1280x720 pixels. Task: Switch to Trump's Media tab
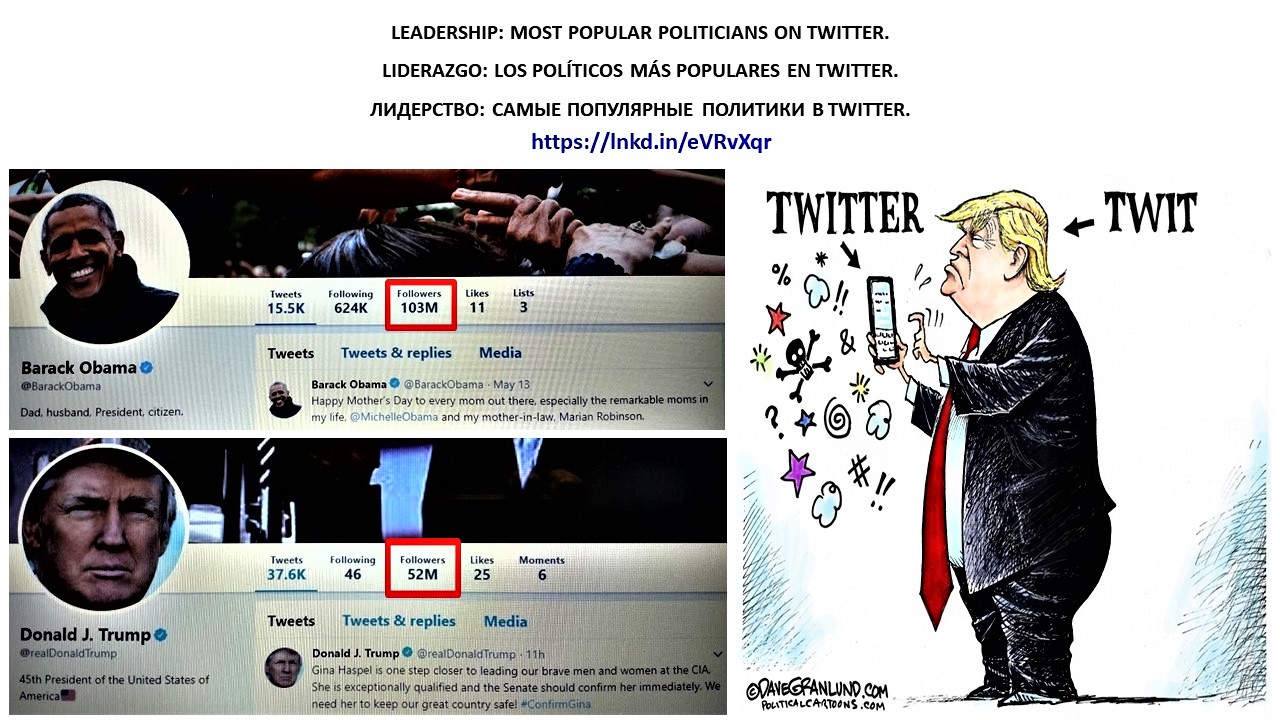[x=505, y=621]
